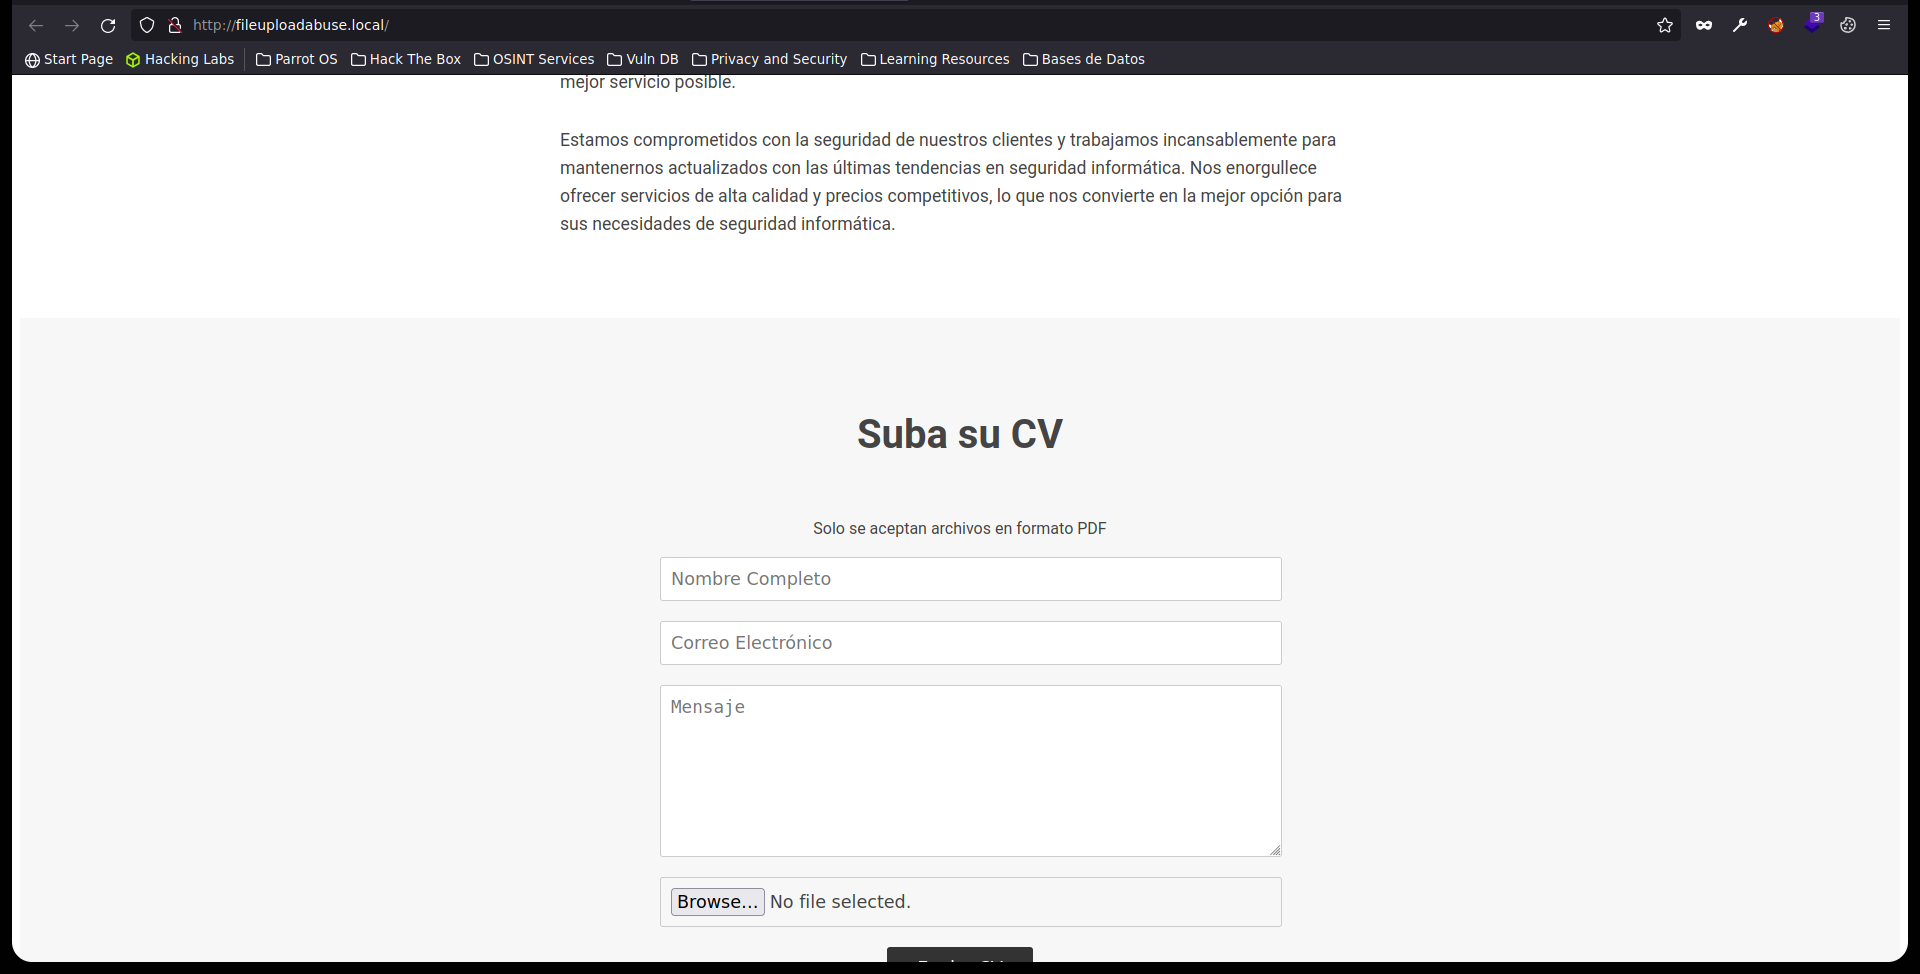The image size is (1920, 974).
Task: Open the browser application menu
Action: (1885, 25)
